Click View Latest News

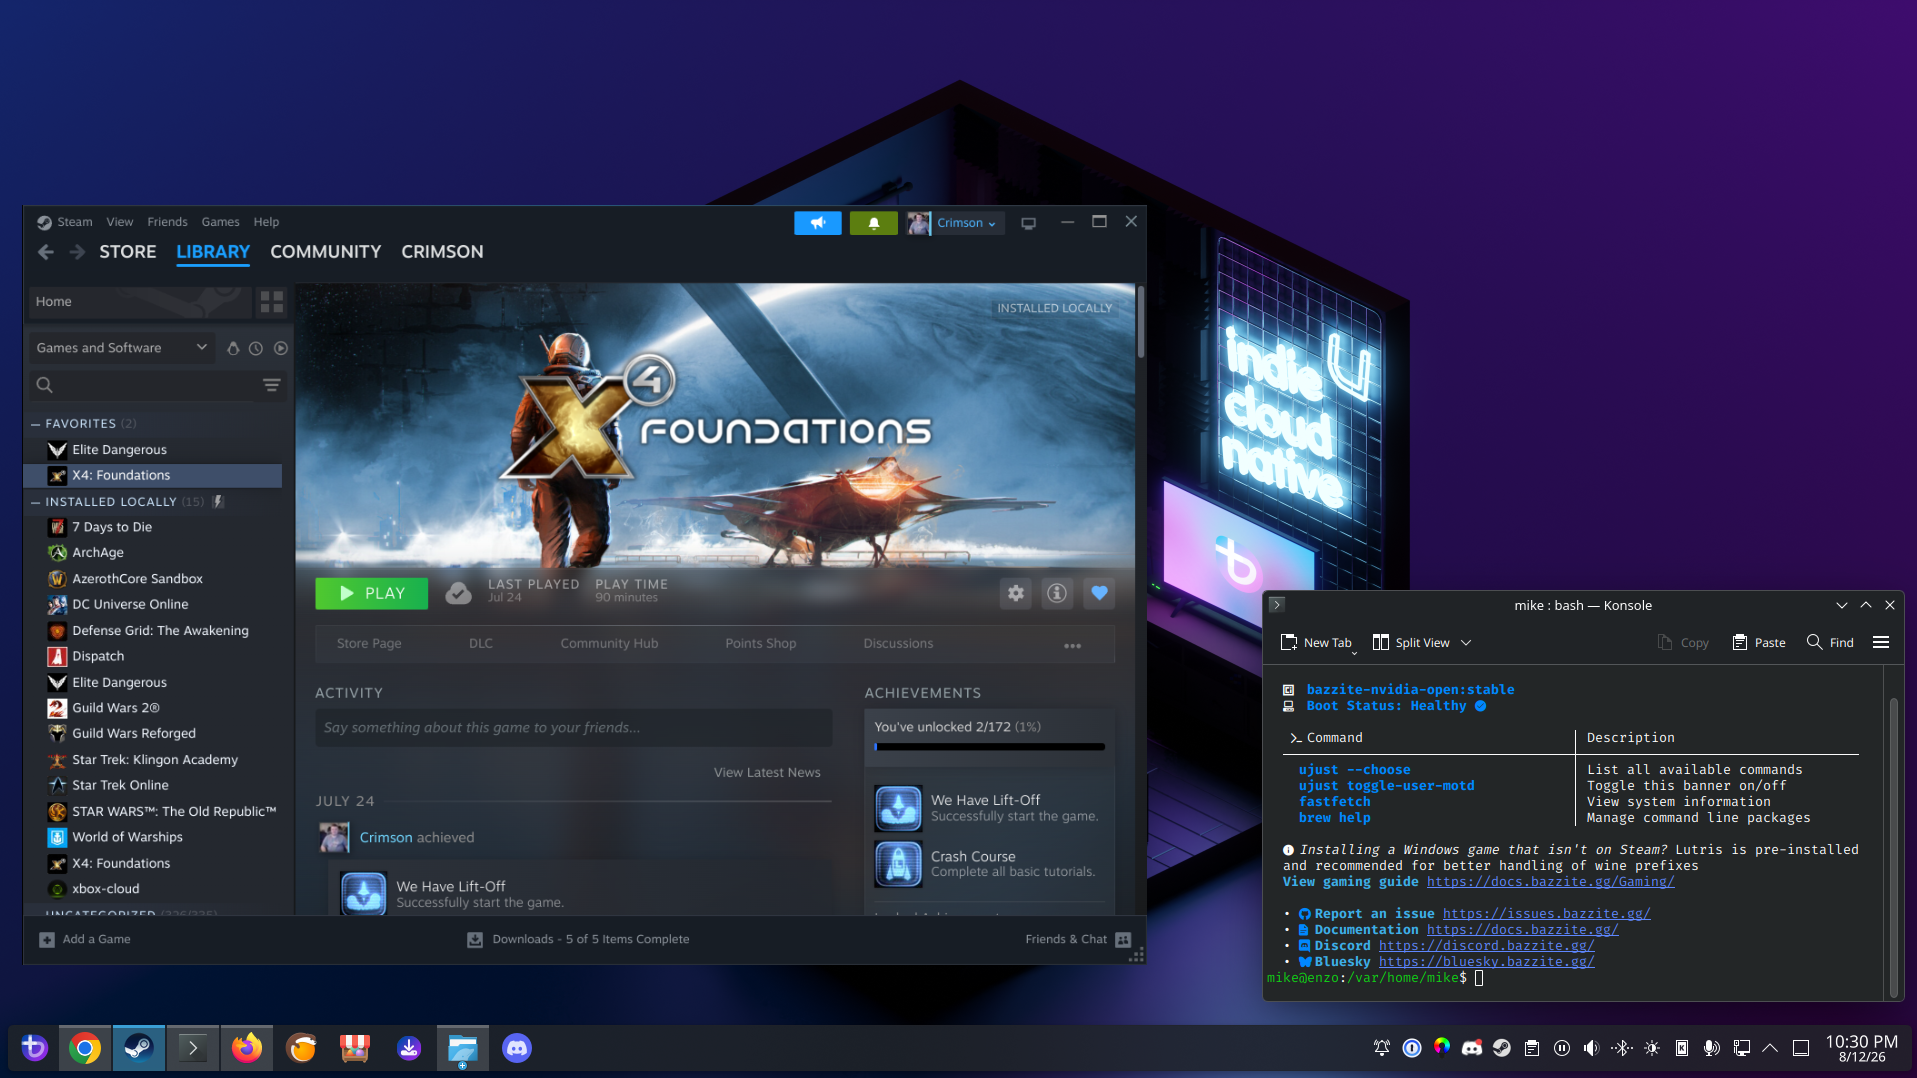(767, 773)
